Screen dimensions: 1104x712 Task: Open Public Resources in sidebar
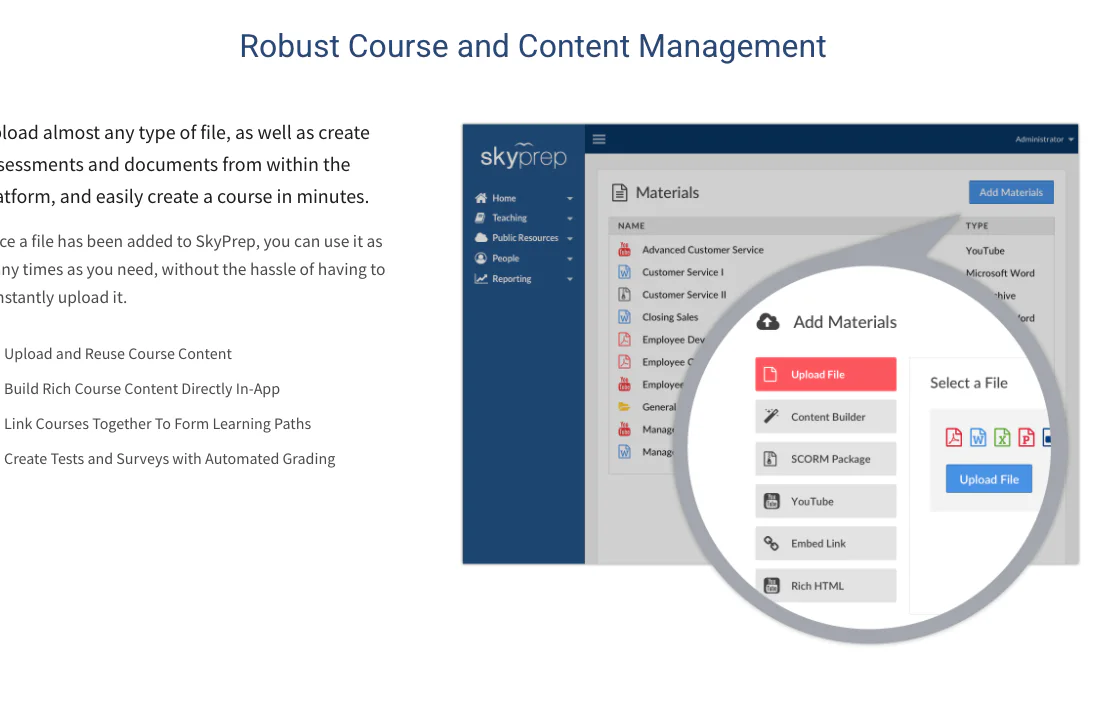pos(524,237)
